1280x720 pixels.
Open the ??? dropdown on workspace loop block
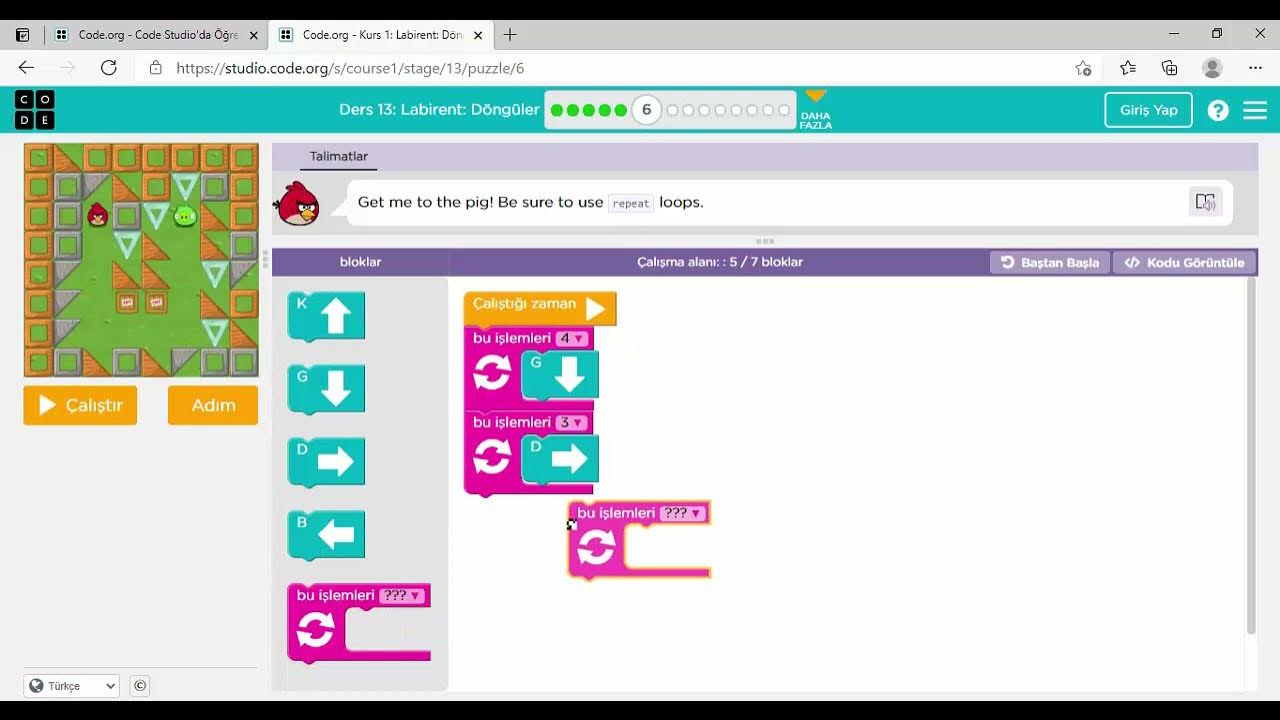coord(683,513)
